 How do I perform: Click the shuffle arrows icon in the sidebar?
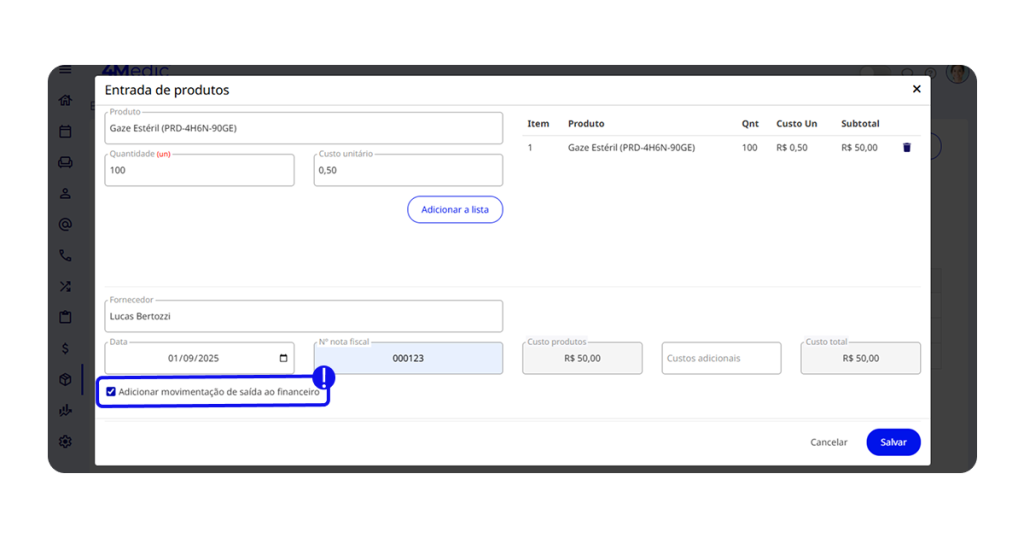[x=65, y=286]
